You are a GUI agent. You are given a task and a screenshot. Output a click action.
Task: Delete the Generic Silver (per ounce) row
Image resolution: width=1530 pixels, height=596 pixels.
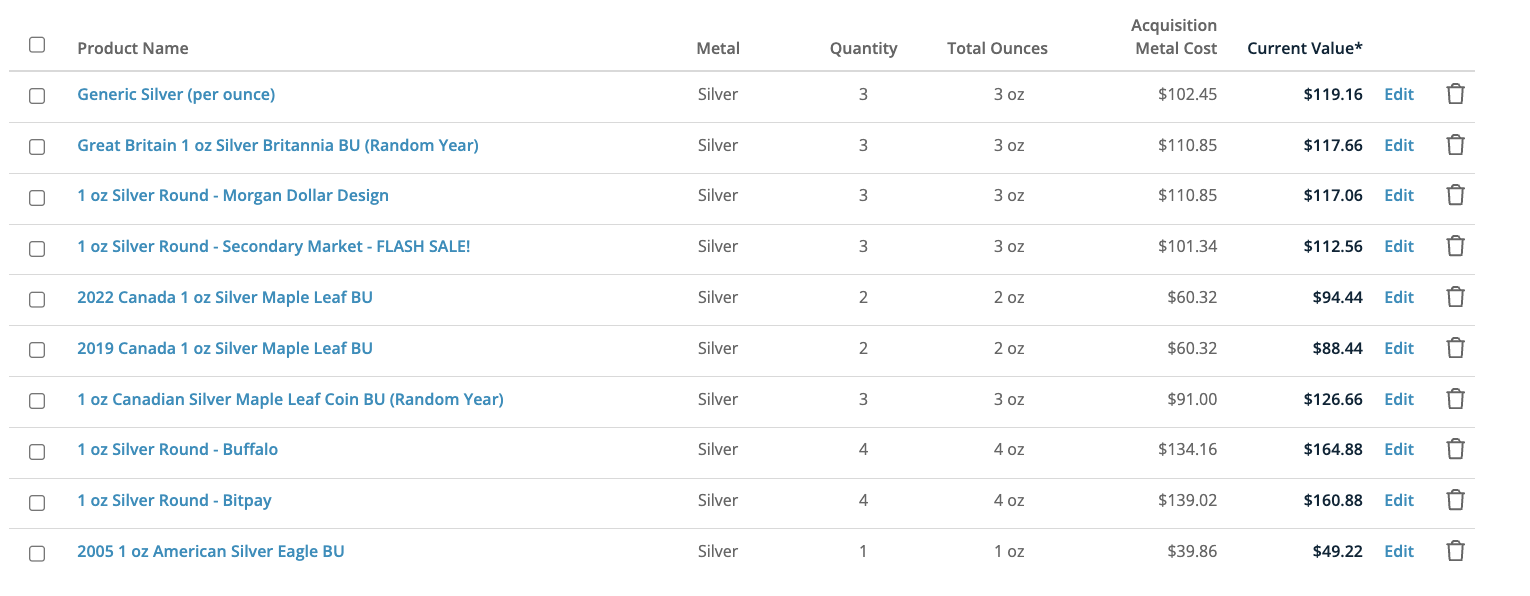tap(1456, 94)
